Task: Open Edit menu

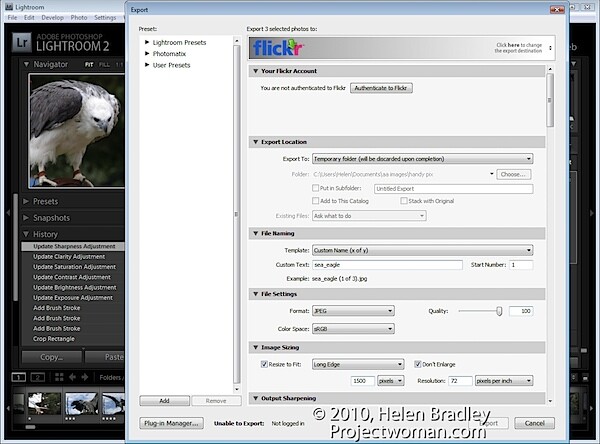Action: point(29,18)
